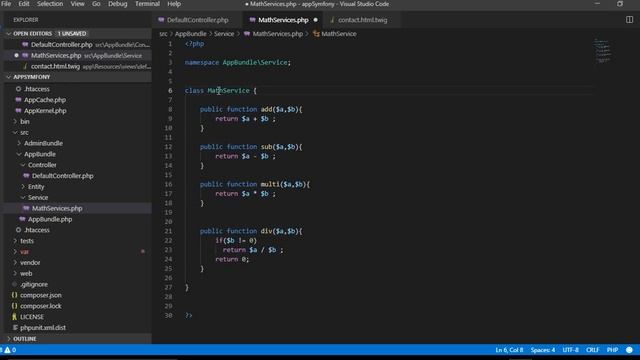Open the File menu
This screenshot has width=640, height=360.
(6, 4)
